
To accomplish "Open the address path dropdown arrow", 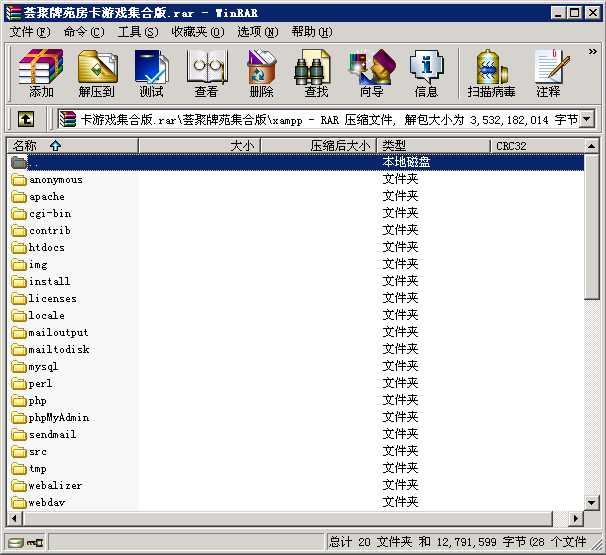I will pyautogui.click(x=587, y=119).
